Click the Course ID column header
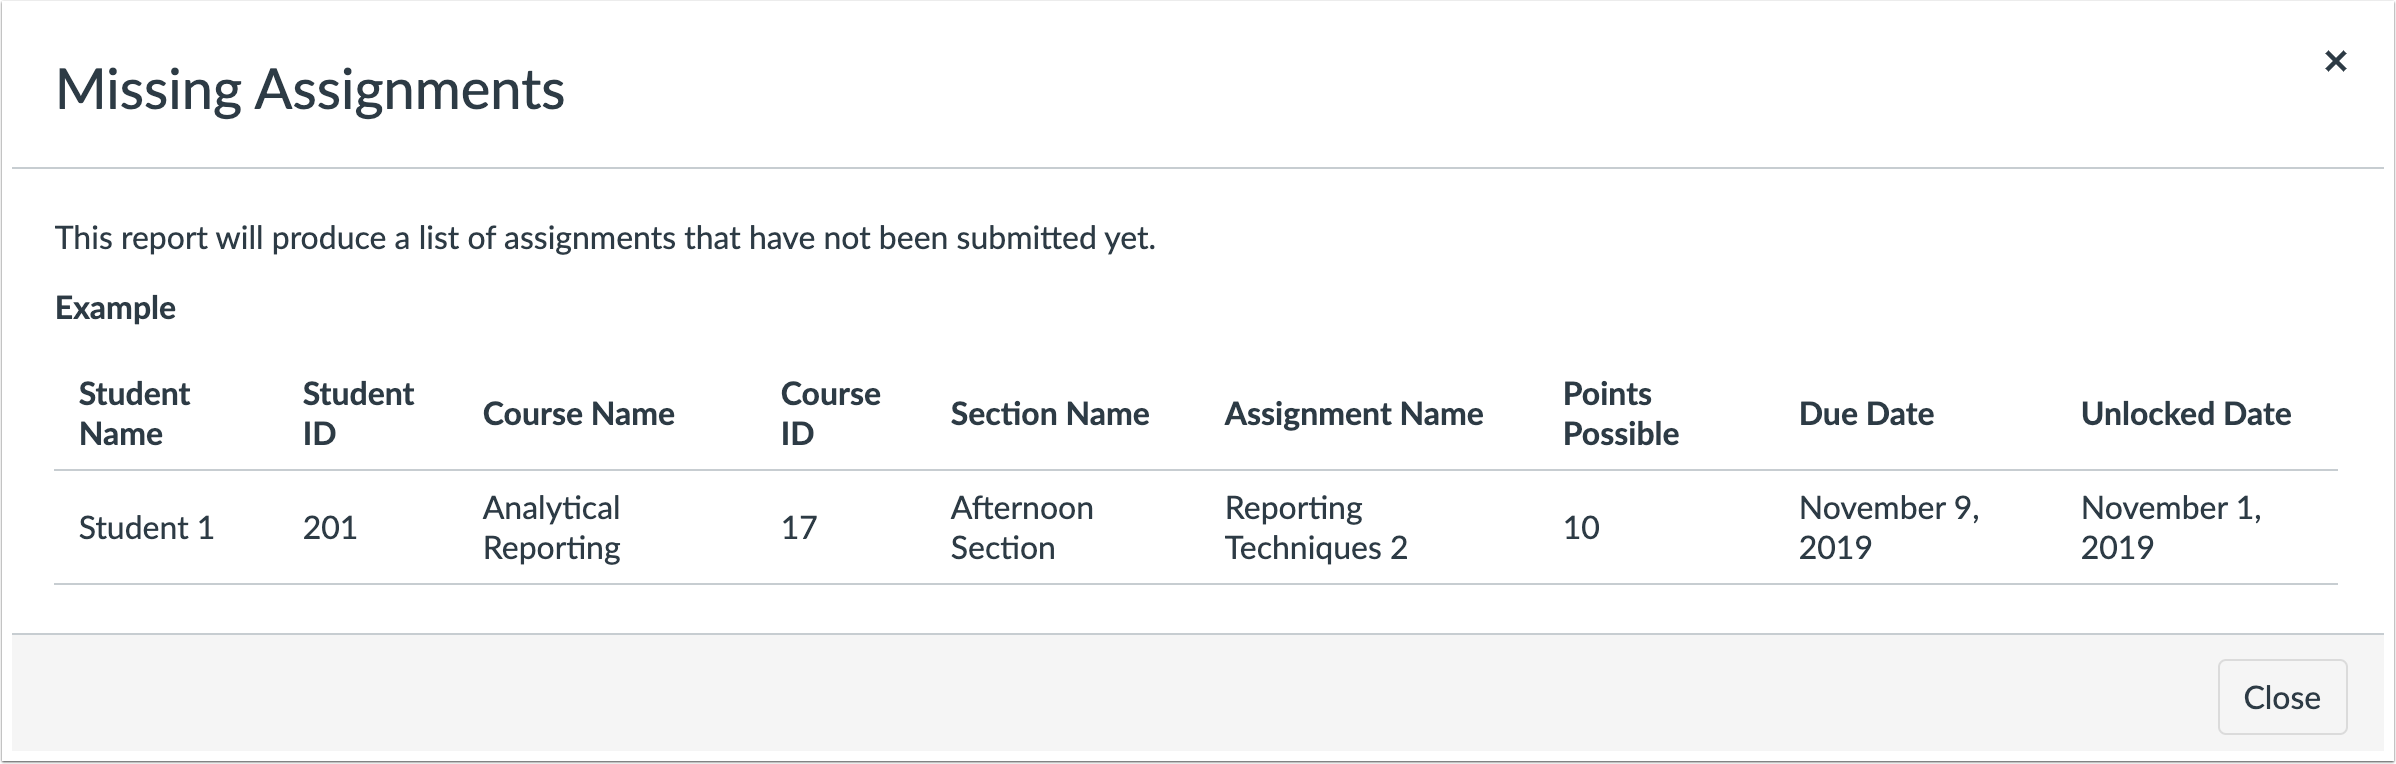This screenshot has height=764, width=2396. [x=830, y=413]
